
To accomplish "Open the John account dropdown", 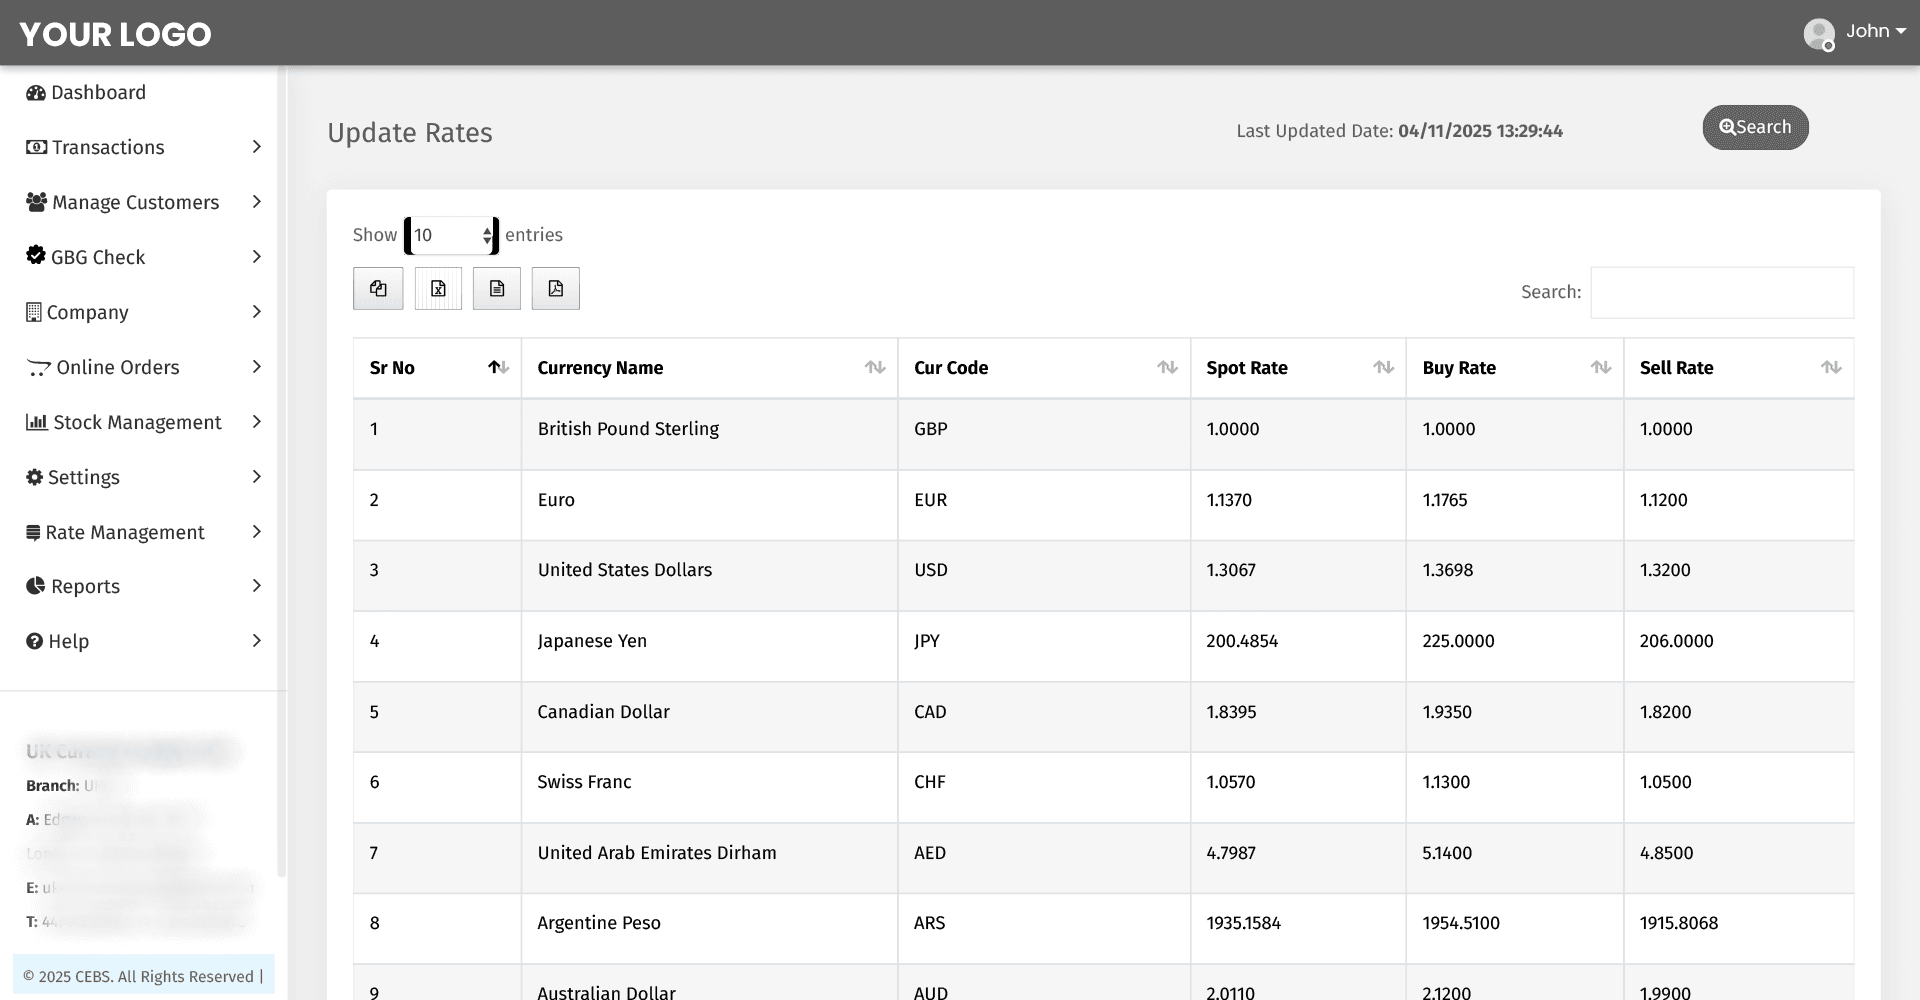I will (x=1874, y=31).
